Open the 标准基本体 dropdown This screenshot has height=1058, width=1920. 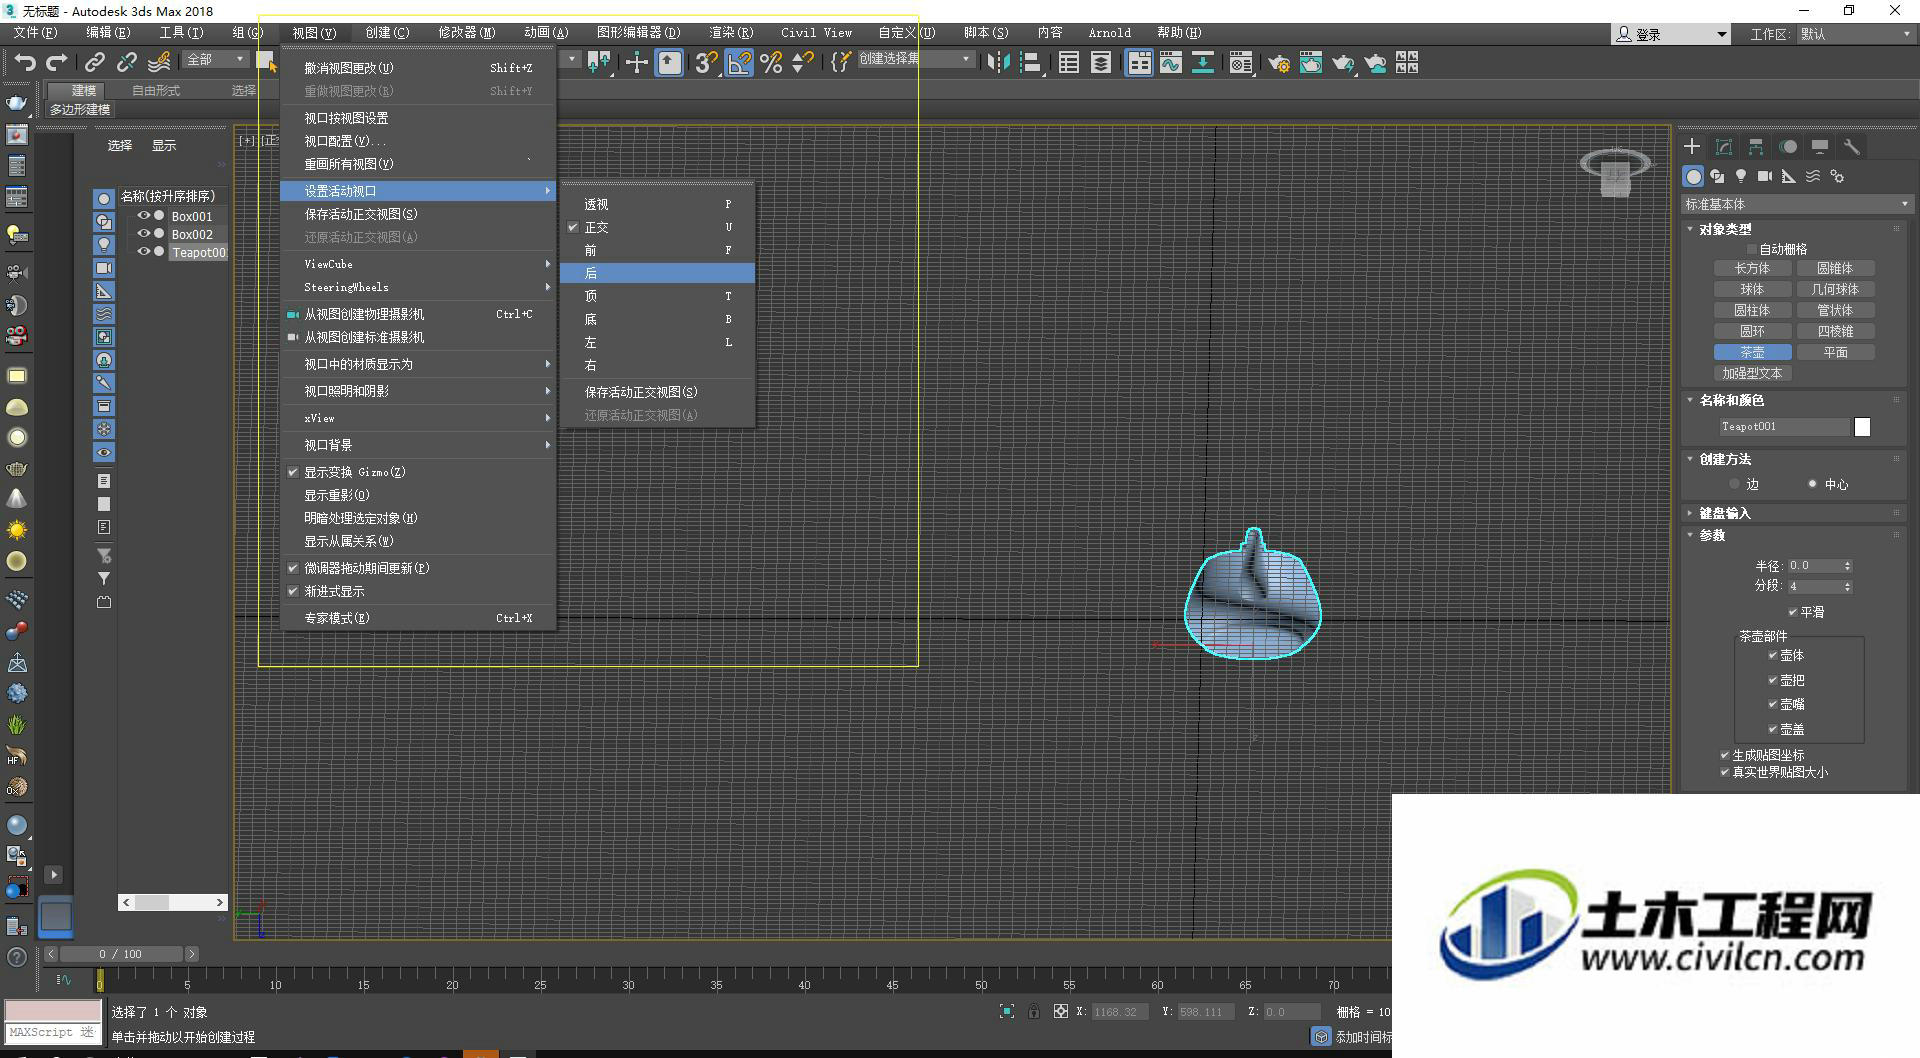(x=1797, y=204)
